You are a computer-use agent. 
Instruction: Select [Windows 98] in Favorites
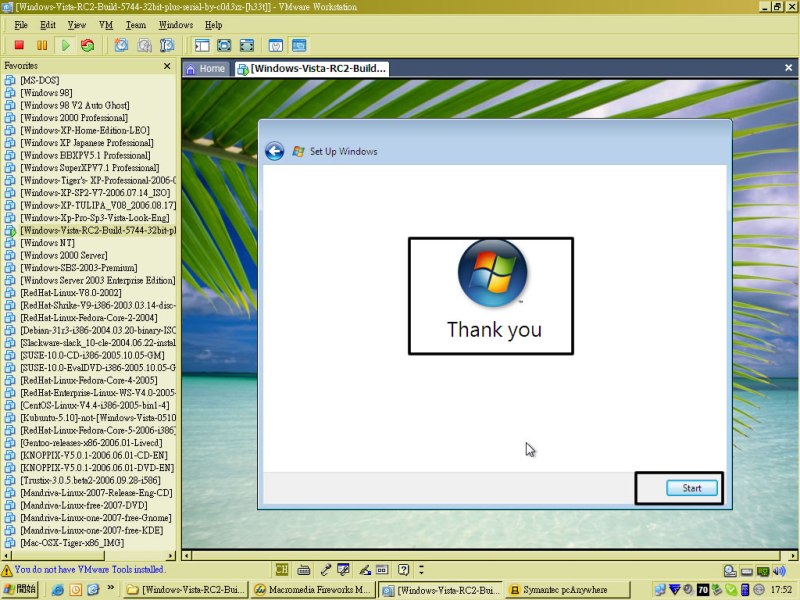46,92
